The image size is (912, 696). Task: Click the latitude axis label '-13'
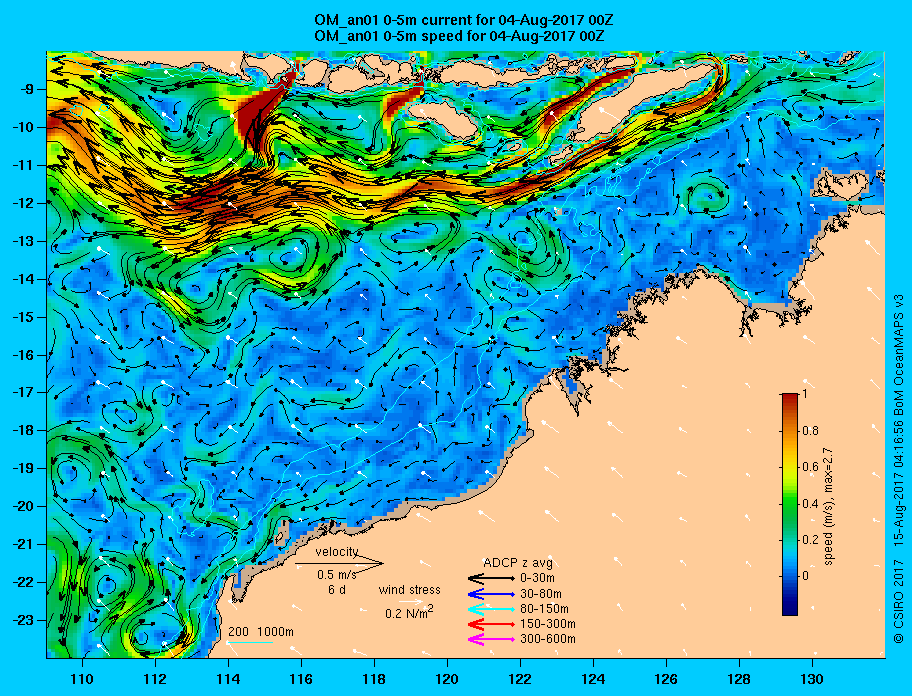[24, 241]
